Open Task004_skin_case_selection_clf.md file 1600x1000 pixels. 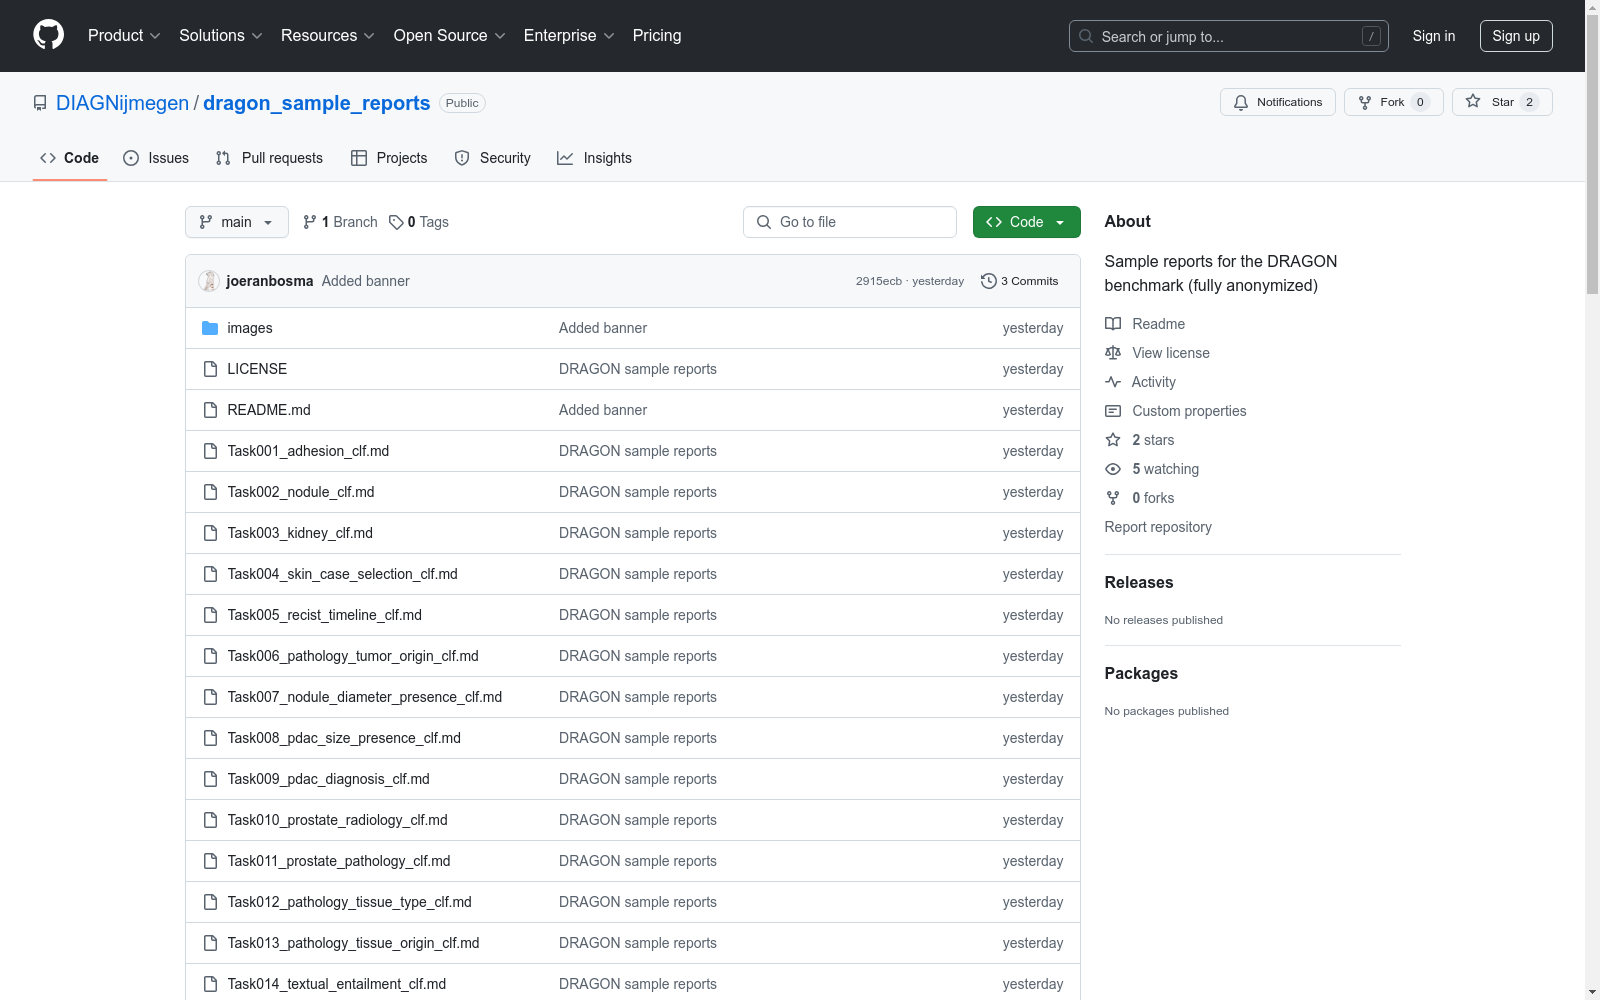pyautogui.click(x=342, y=574)
